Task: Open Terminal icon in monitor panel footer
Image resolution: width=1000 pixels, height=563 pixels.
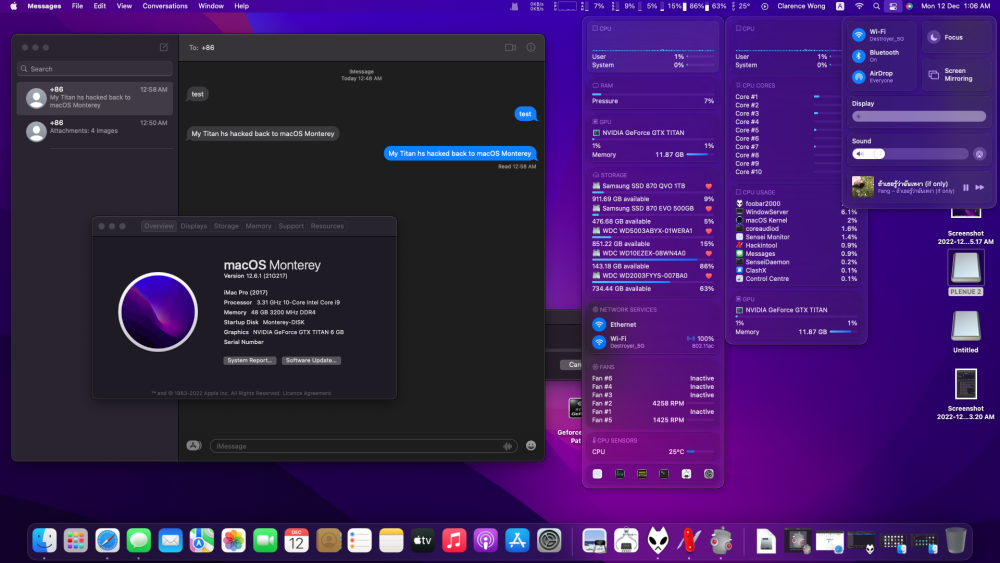Action: click(664, 474)
